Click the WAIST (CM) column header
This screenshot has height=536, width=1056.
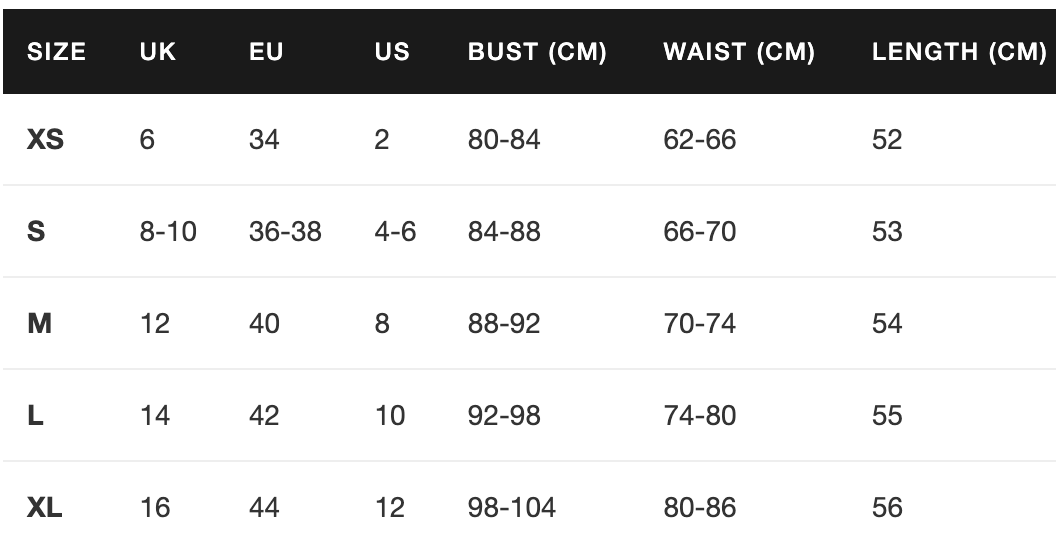coord(739,53)
